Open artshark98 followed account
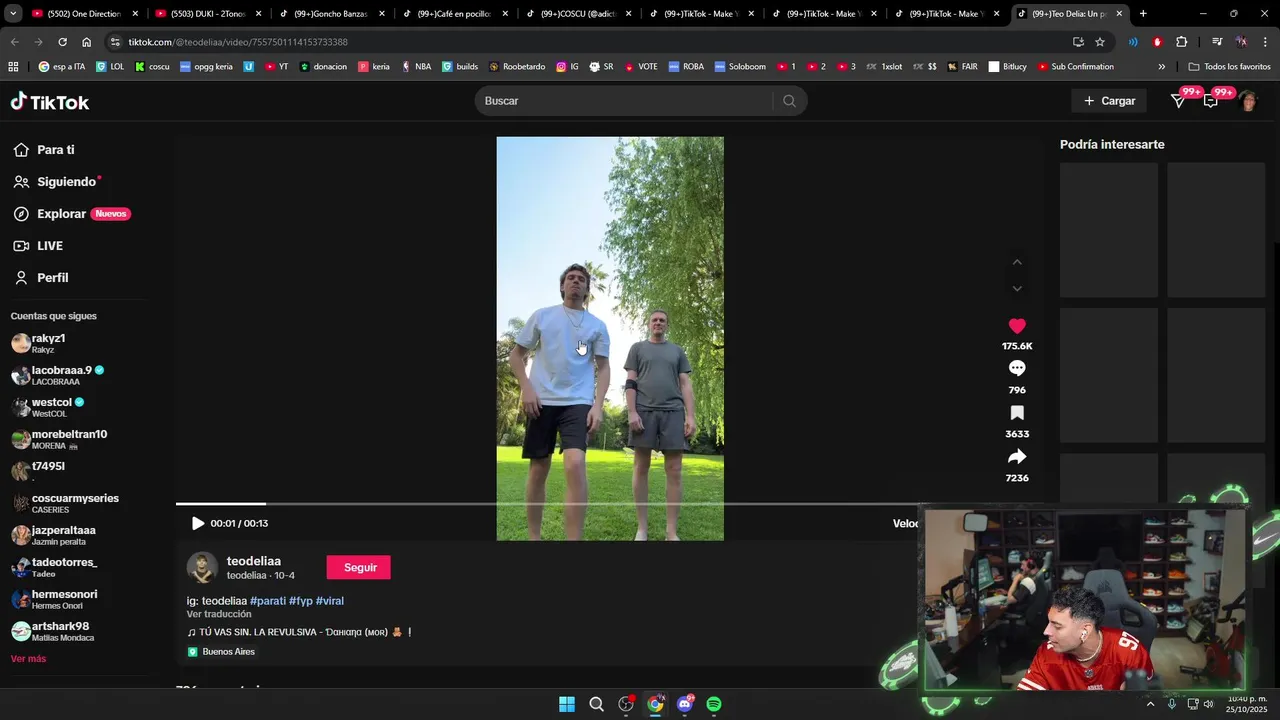Viewport: 1280px width, 720px height. [x=52, y=631]
